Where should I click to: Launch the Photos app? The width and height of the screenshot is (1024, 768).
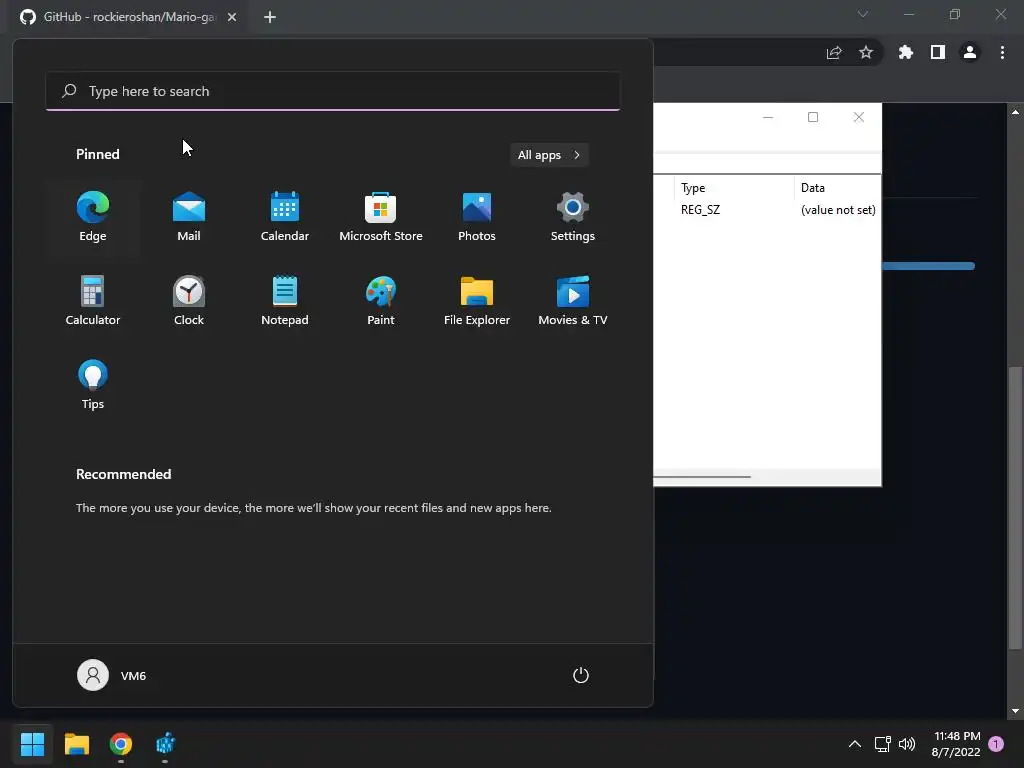[477, 217]
